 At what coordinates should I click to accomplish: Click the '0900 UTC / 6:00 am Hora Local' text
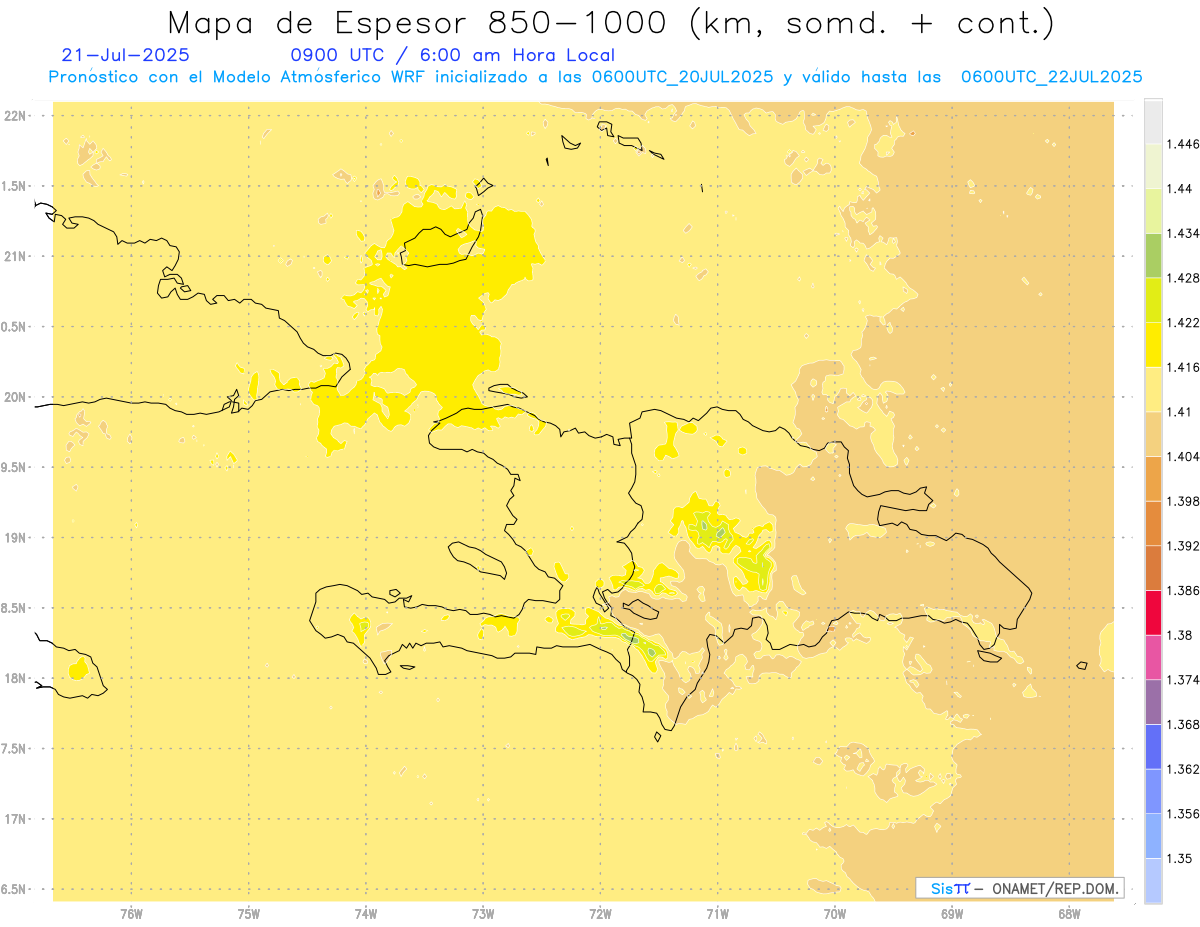(x=453, y=56)
